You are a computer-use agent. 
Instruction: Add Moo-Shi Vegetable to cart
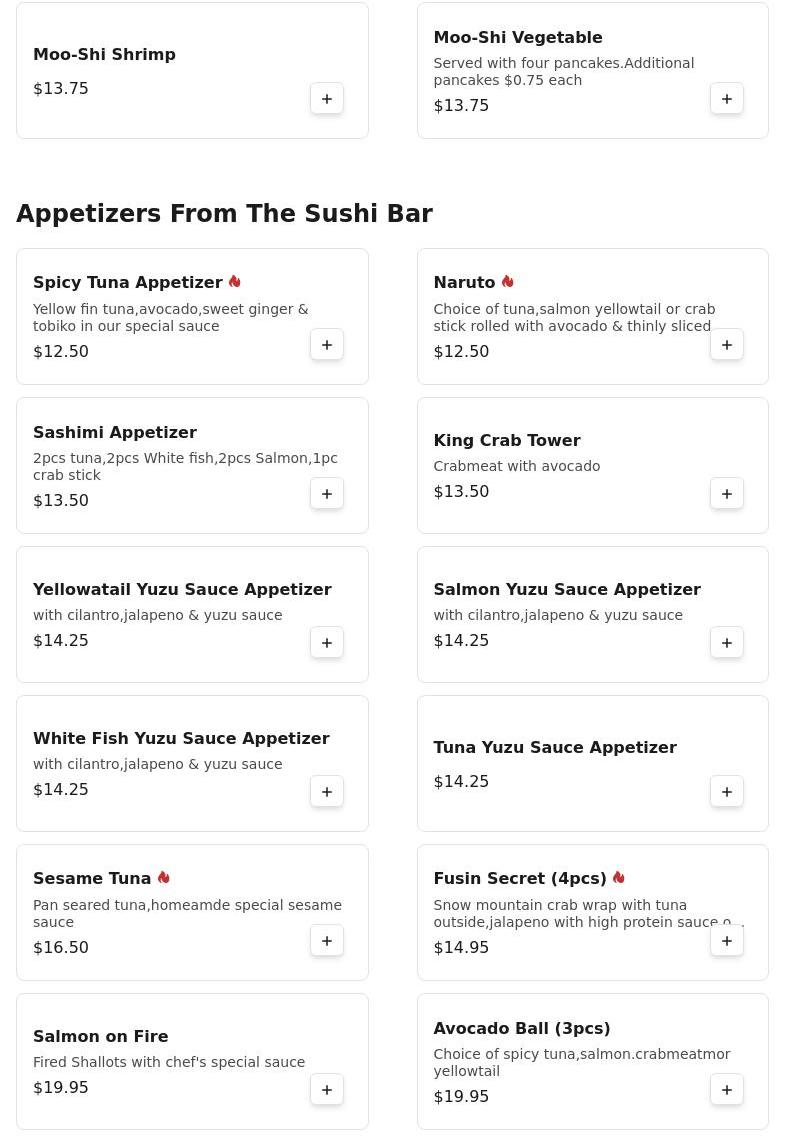click(727, 99)
